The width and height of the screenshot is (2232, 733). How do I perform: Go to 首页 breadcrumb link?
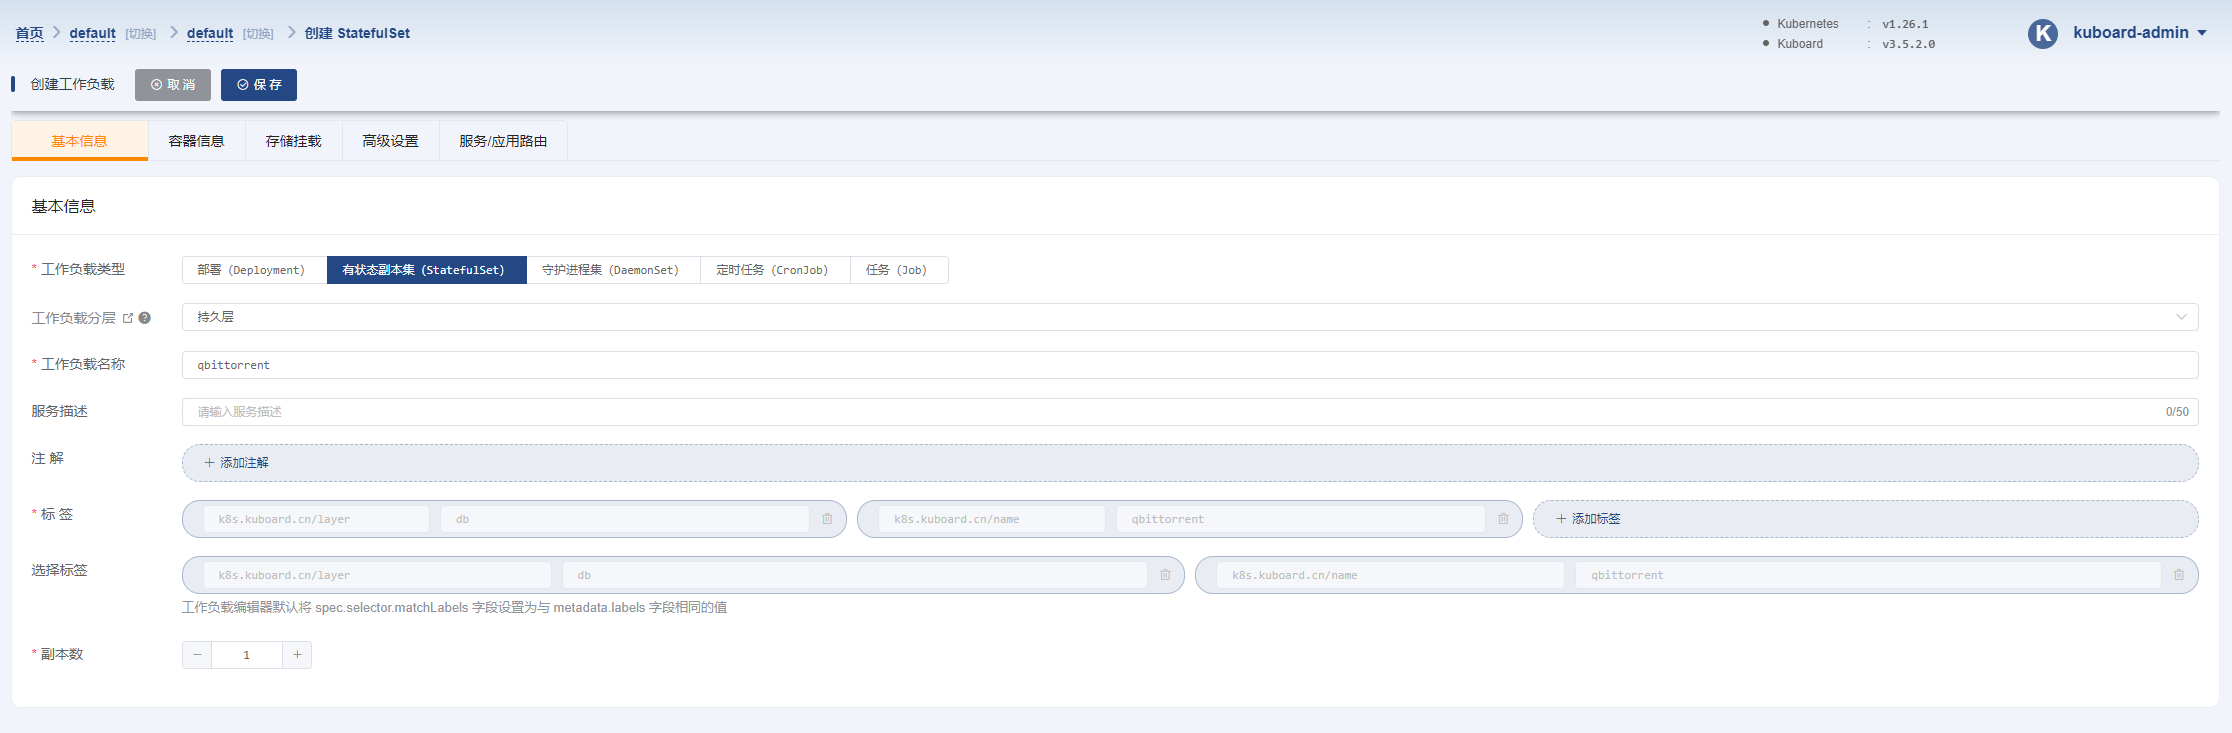tap(30, 33)
